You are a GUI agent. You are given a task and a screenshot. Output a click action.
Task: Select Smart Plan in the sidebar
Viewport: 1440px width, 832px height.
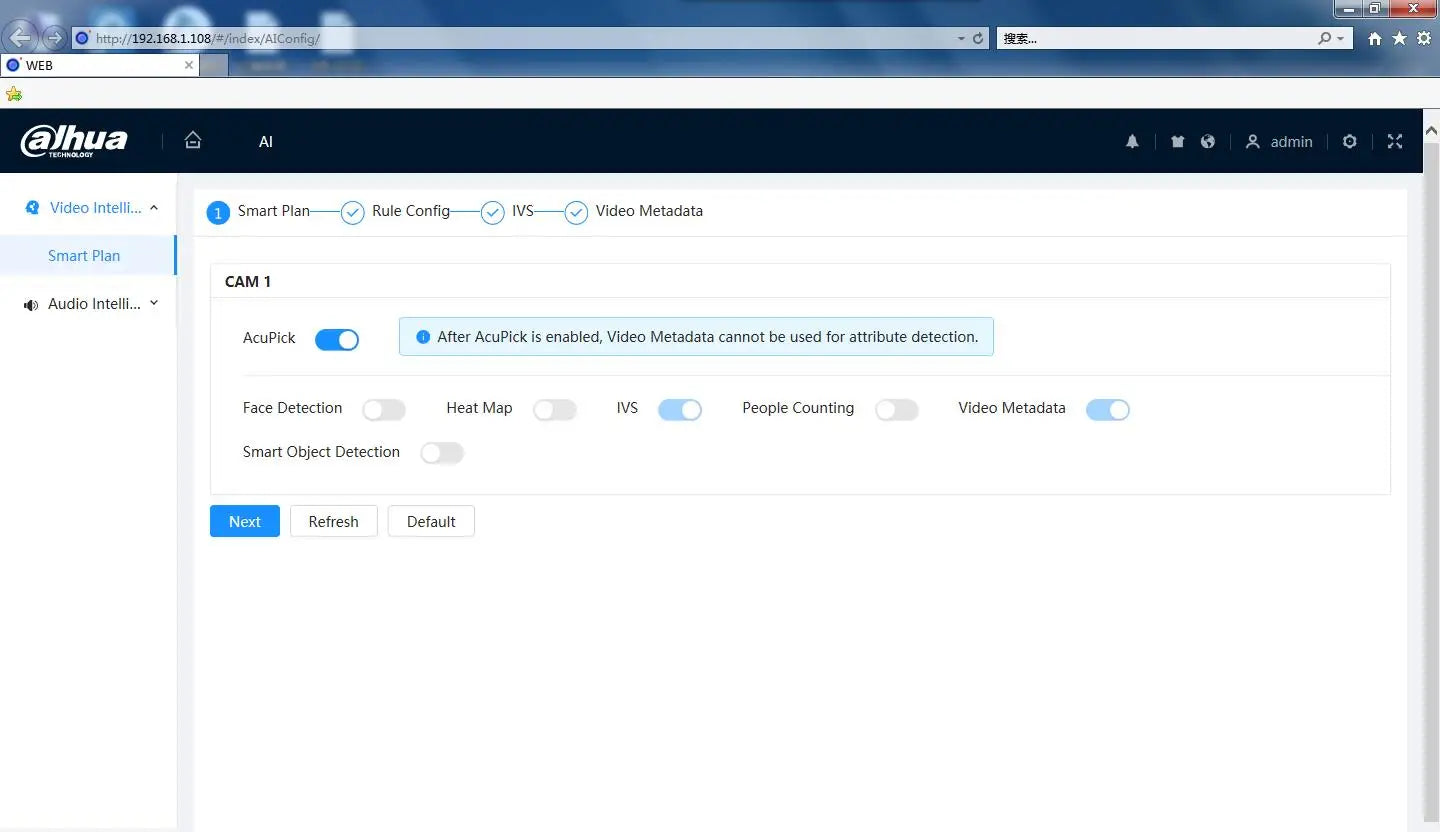click(84, 256)
